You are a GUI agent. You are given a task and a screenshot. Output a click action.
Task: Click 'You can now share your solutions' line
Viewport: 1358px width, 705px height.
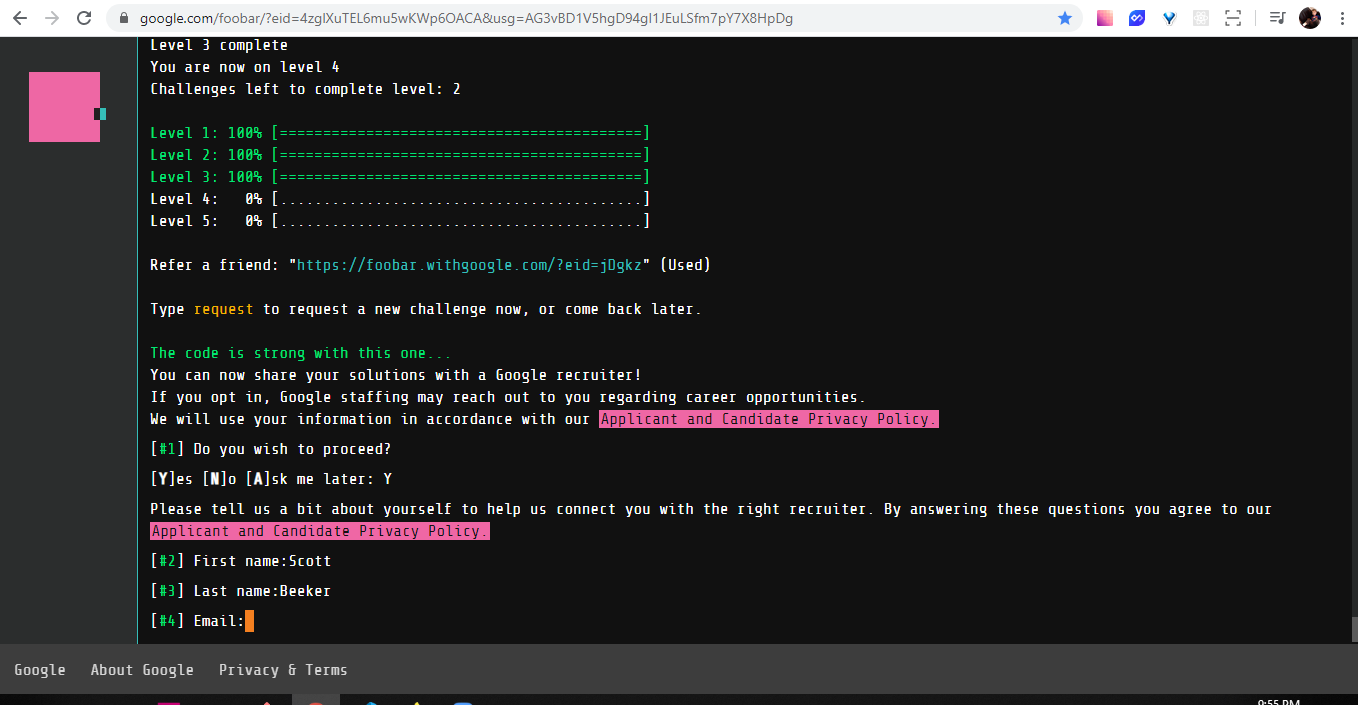(396, 375)
